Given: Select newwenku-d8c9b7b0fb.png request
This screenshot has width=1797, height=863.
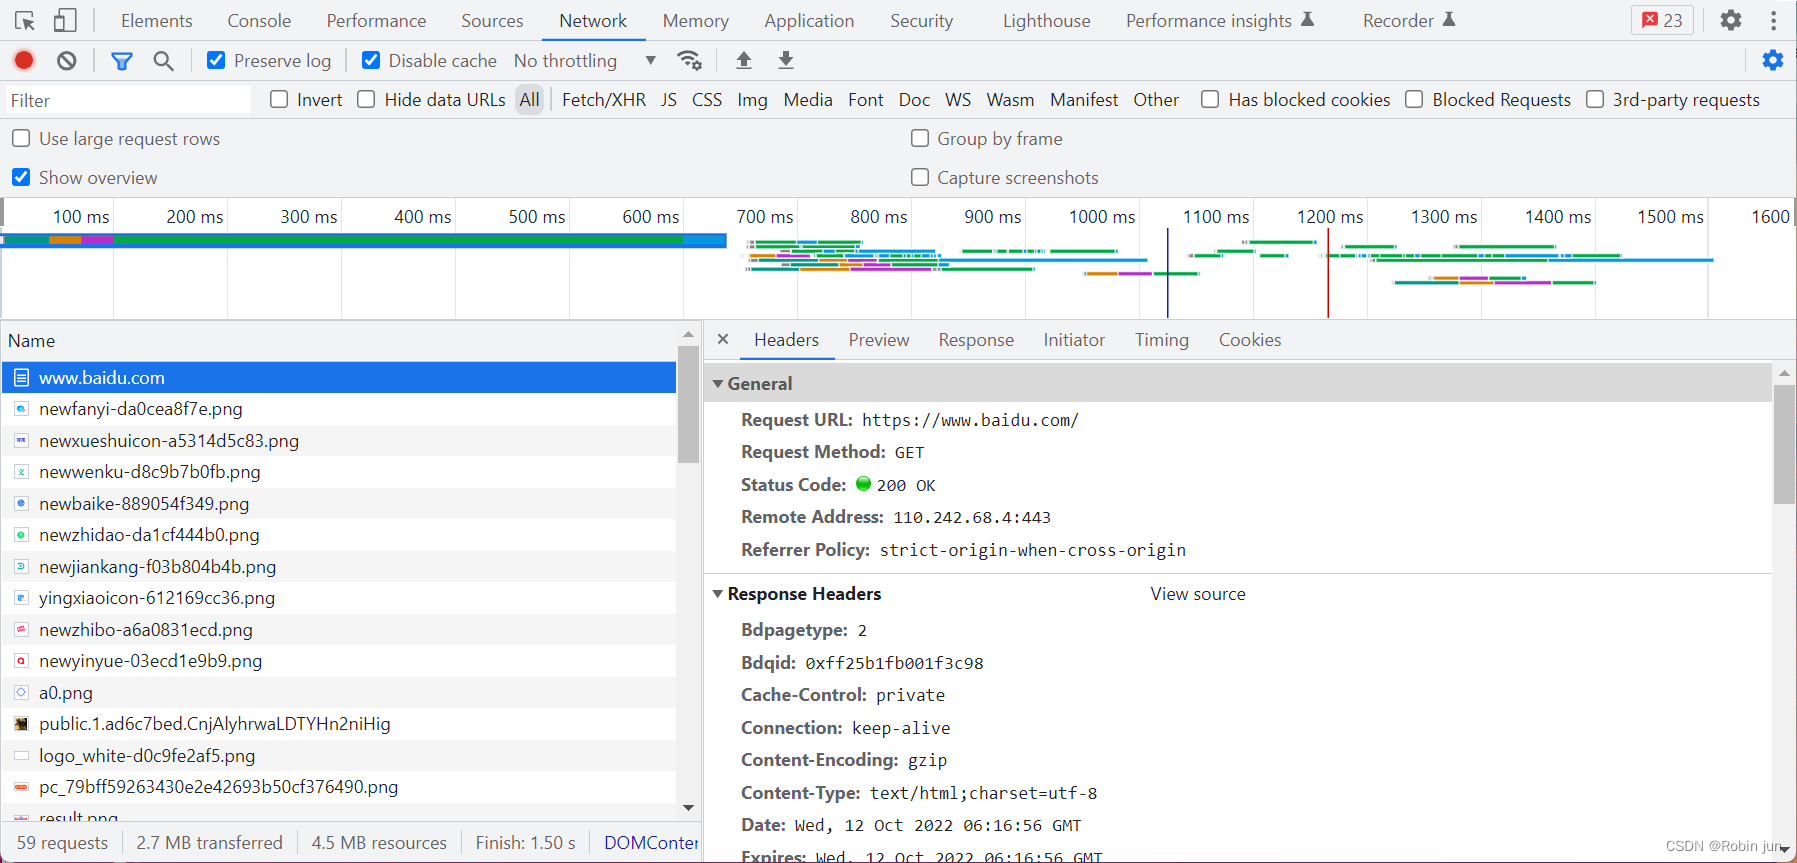Looking at the screenshot, I should point(339,472).
